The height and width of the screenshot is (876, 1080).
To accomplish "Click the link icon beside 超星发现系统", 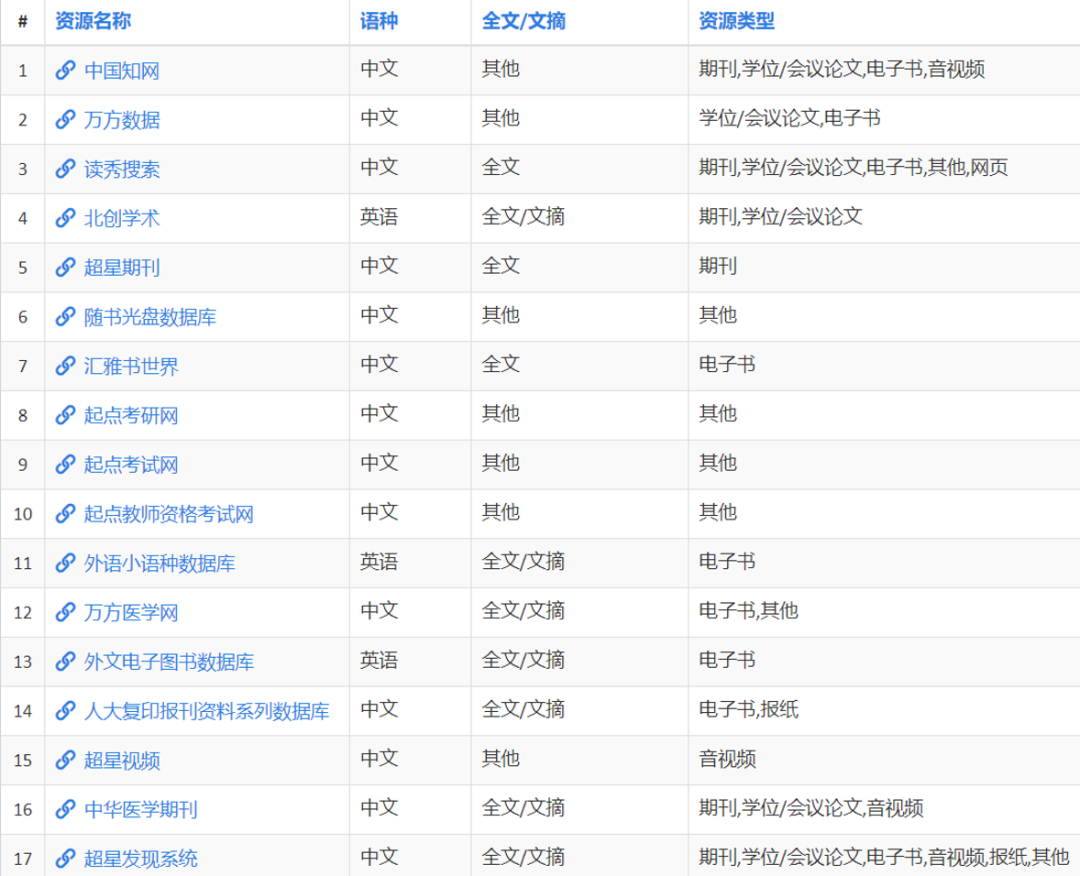I will point(65,859).
